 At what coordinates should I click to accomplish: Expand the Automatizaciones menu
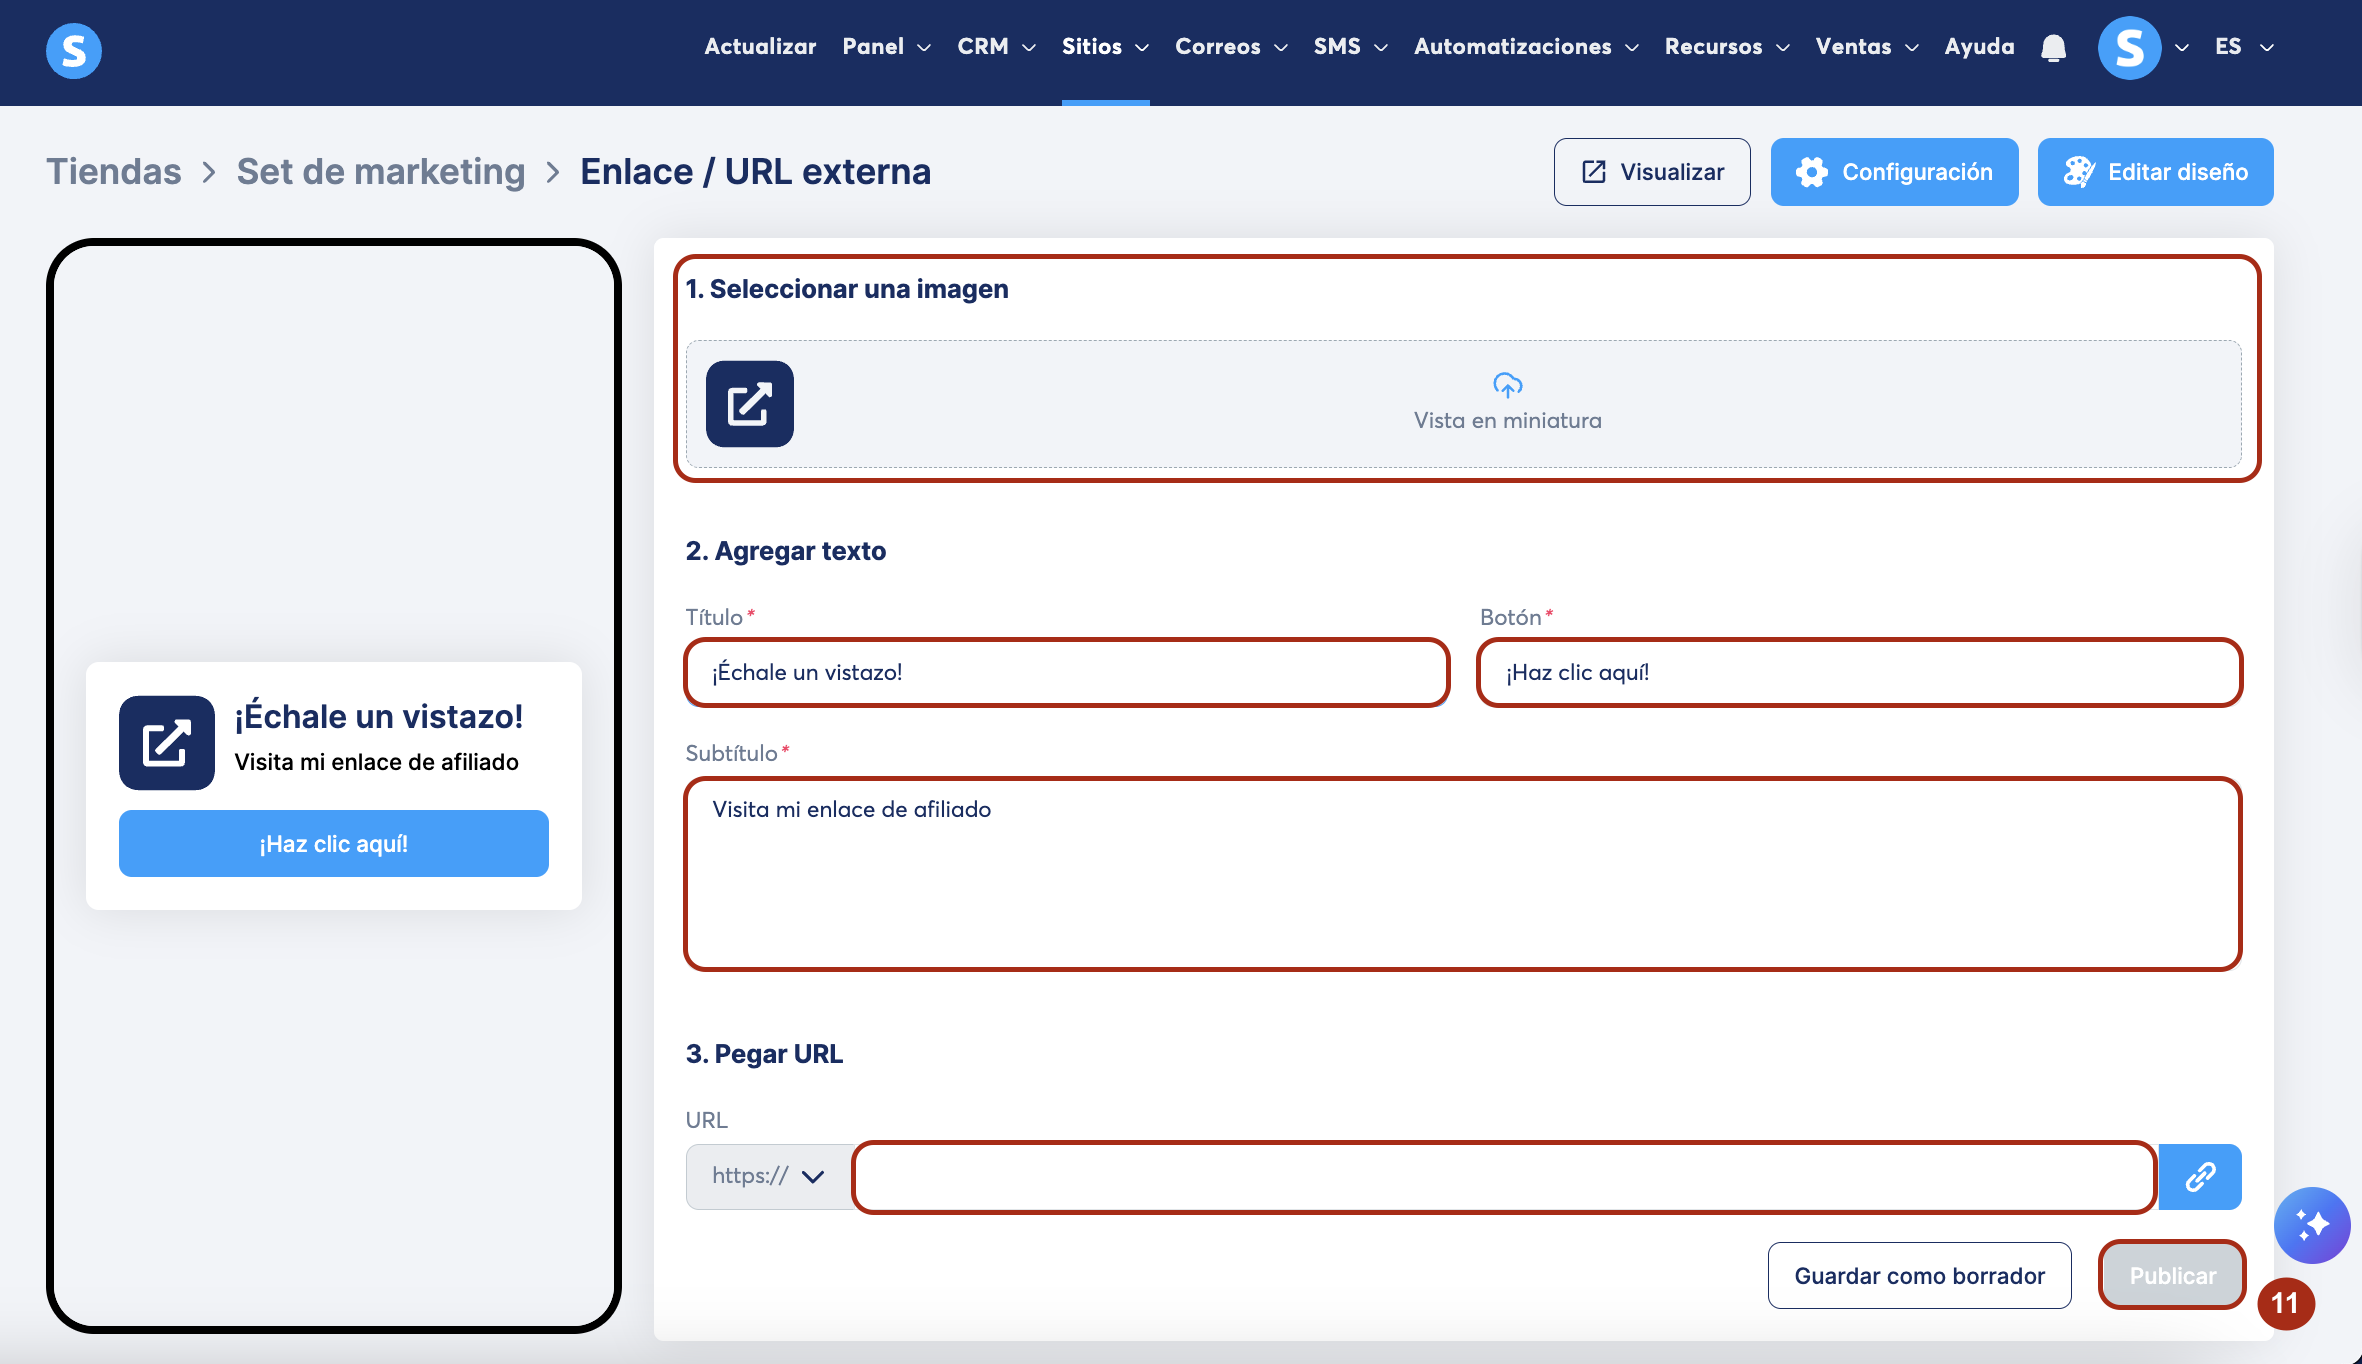click(x=1525, y=47)
